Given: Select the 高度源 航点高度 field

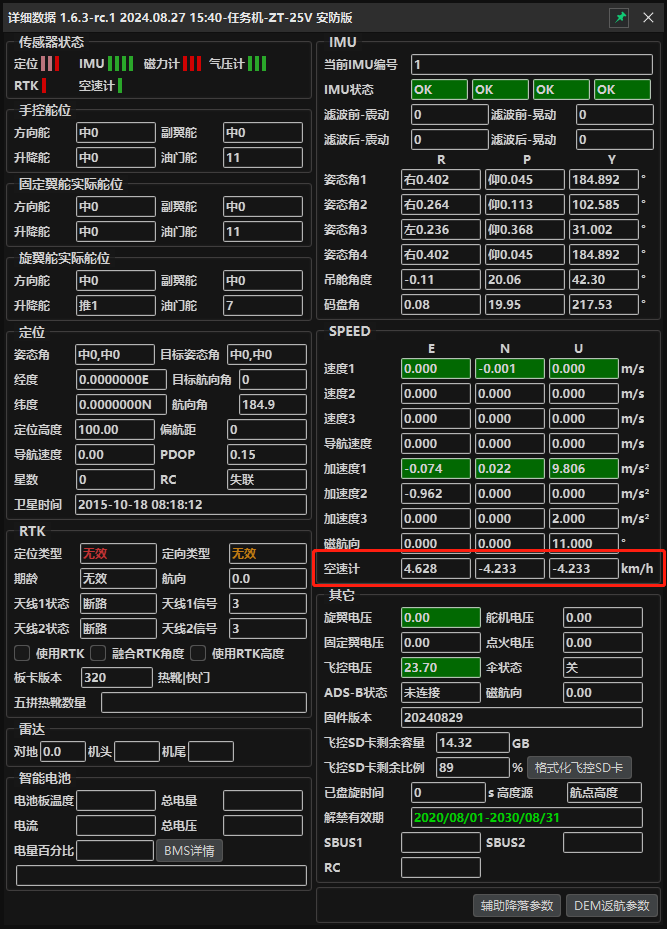Looking at the screenshot, I should 604,792.
